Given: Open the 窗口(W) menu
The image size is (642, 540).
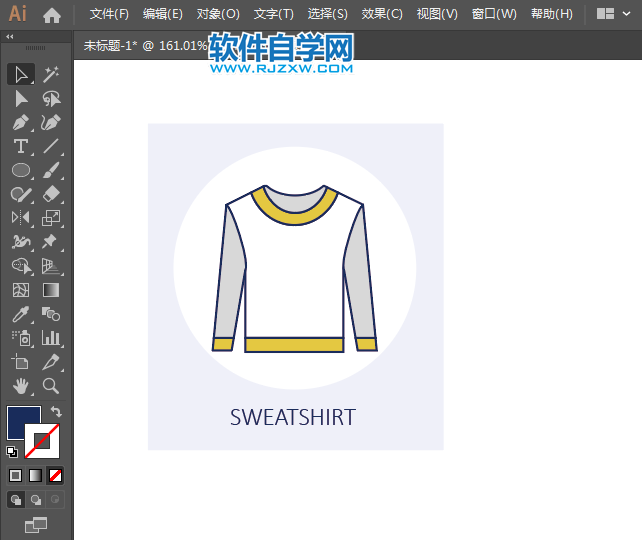Looking at the screenshot, I should 494,14.
